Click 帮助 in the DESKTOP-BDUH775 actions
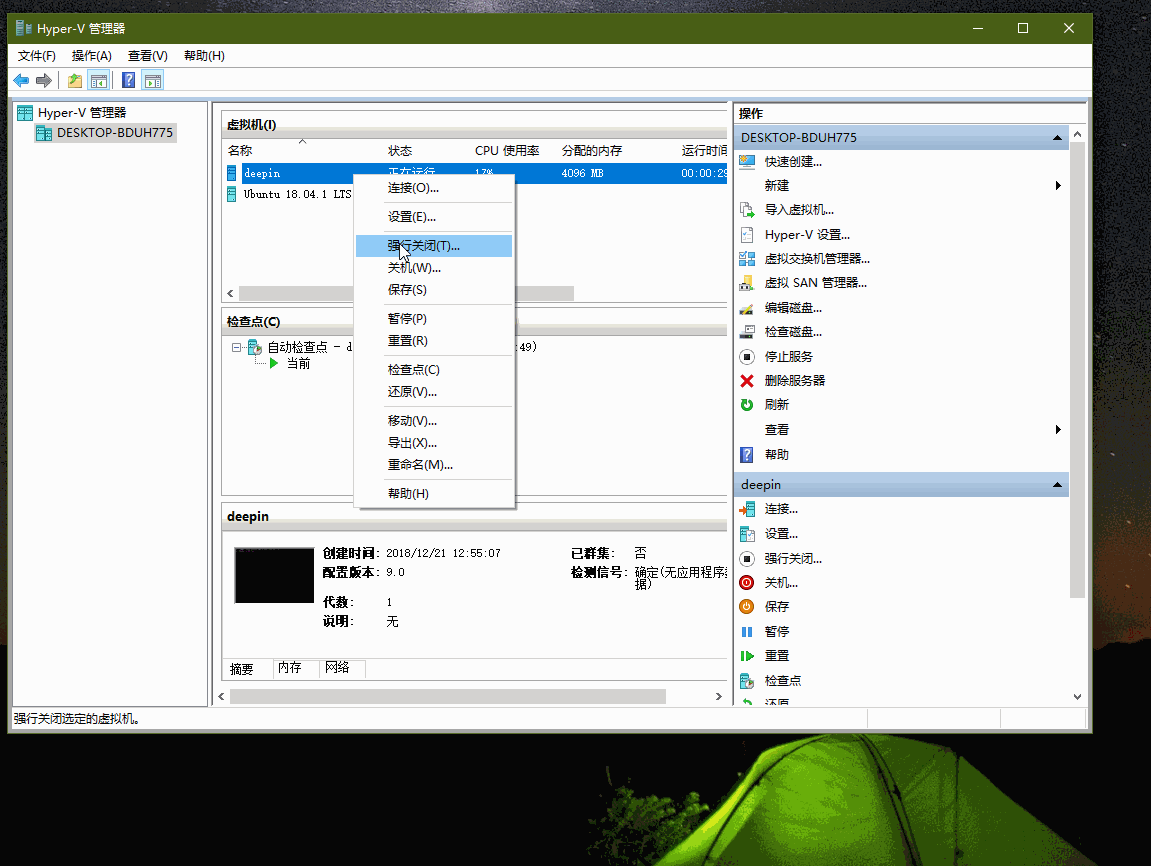1151x866 pixels. tap(777, 455)
